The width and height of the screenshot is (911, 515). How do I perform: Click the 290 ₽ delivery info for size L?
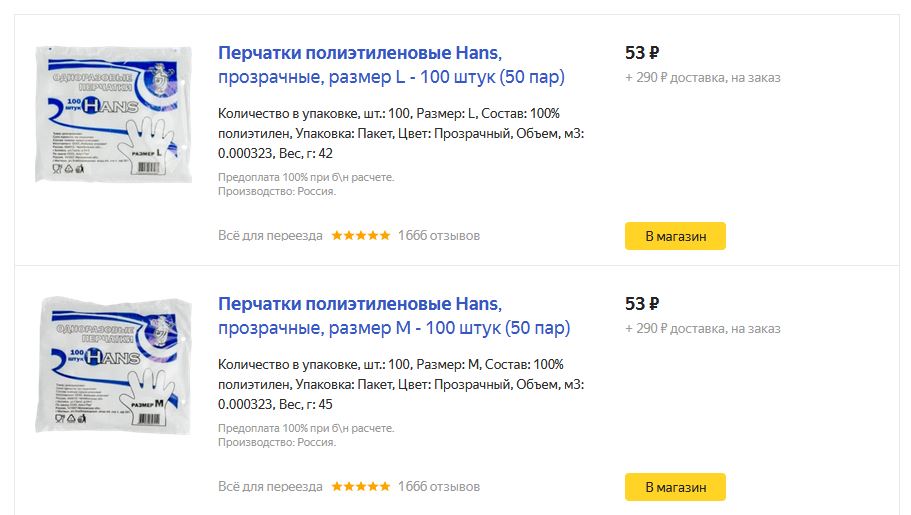(702, 78)
